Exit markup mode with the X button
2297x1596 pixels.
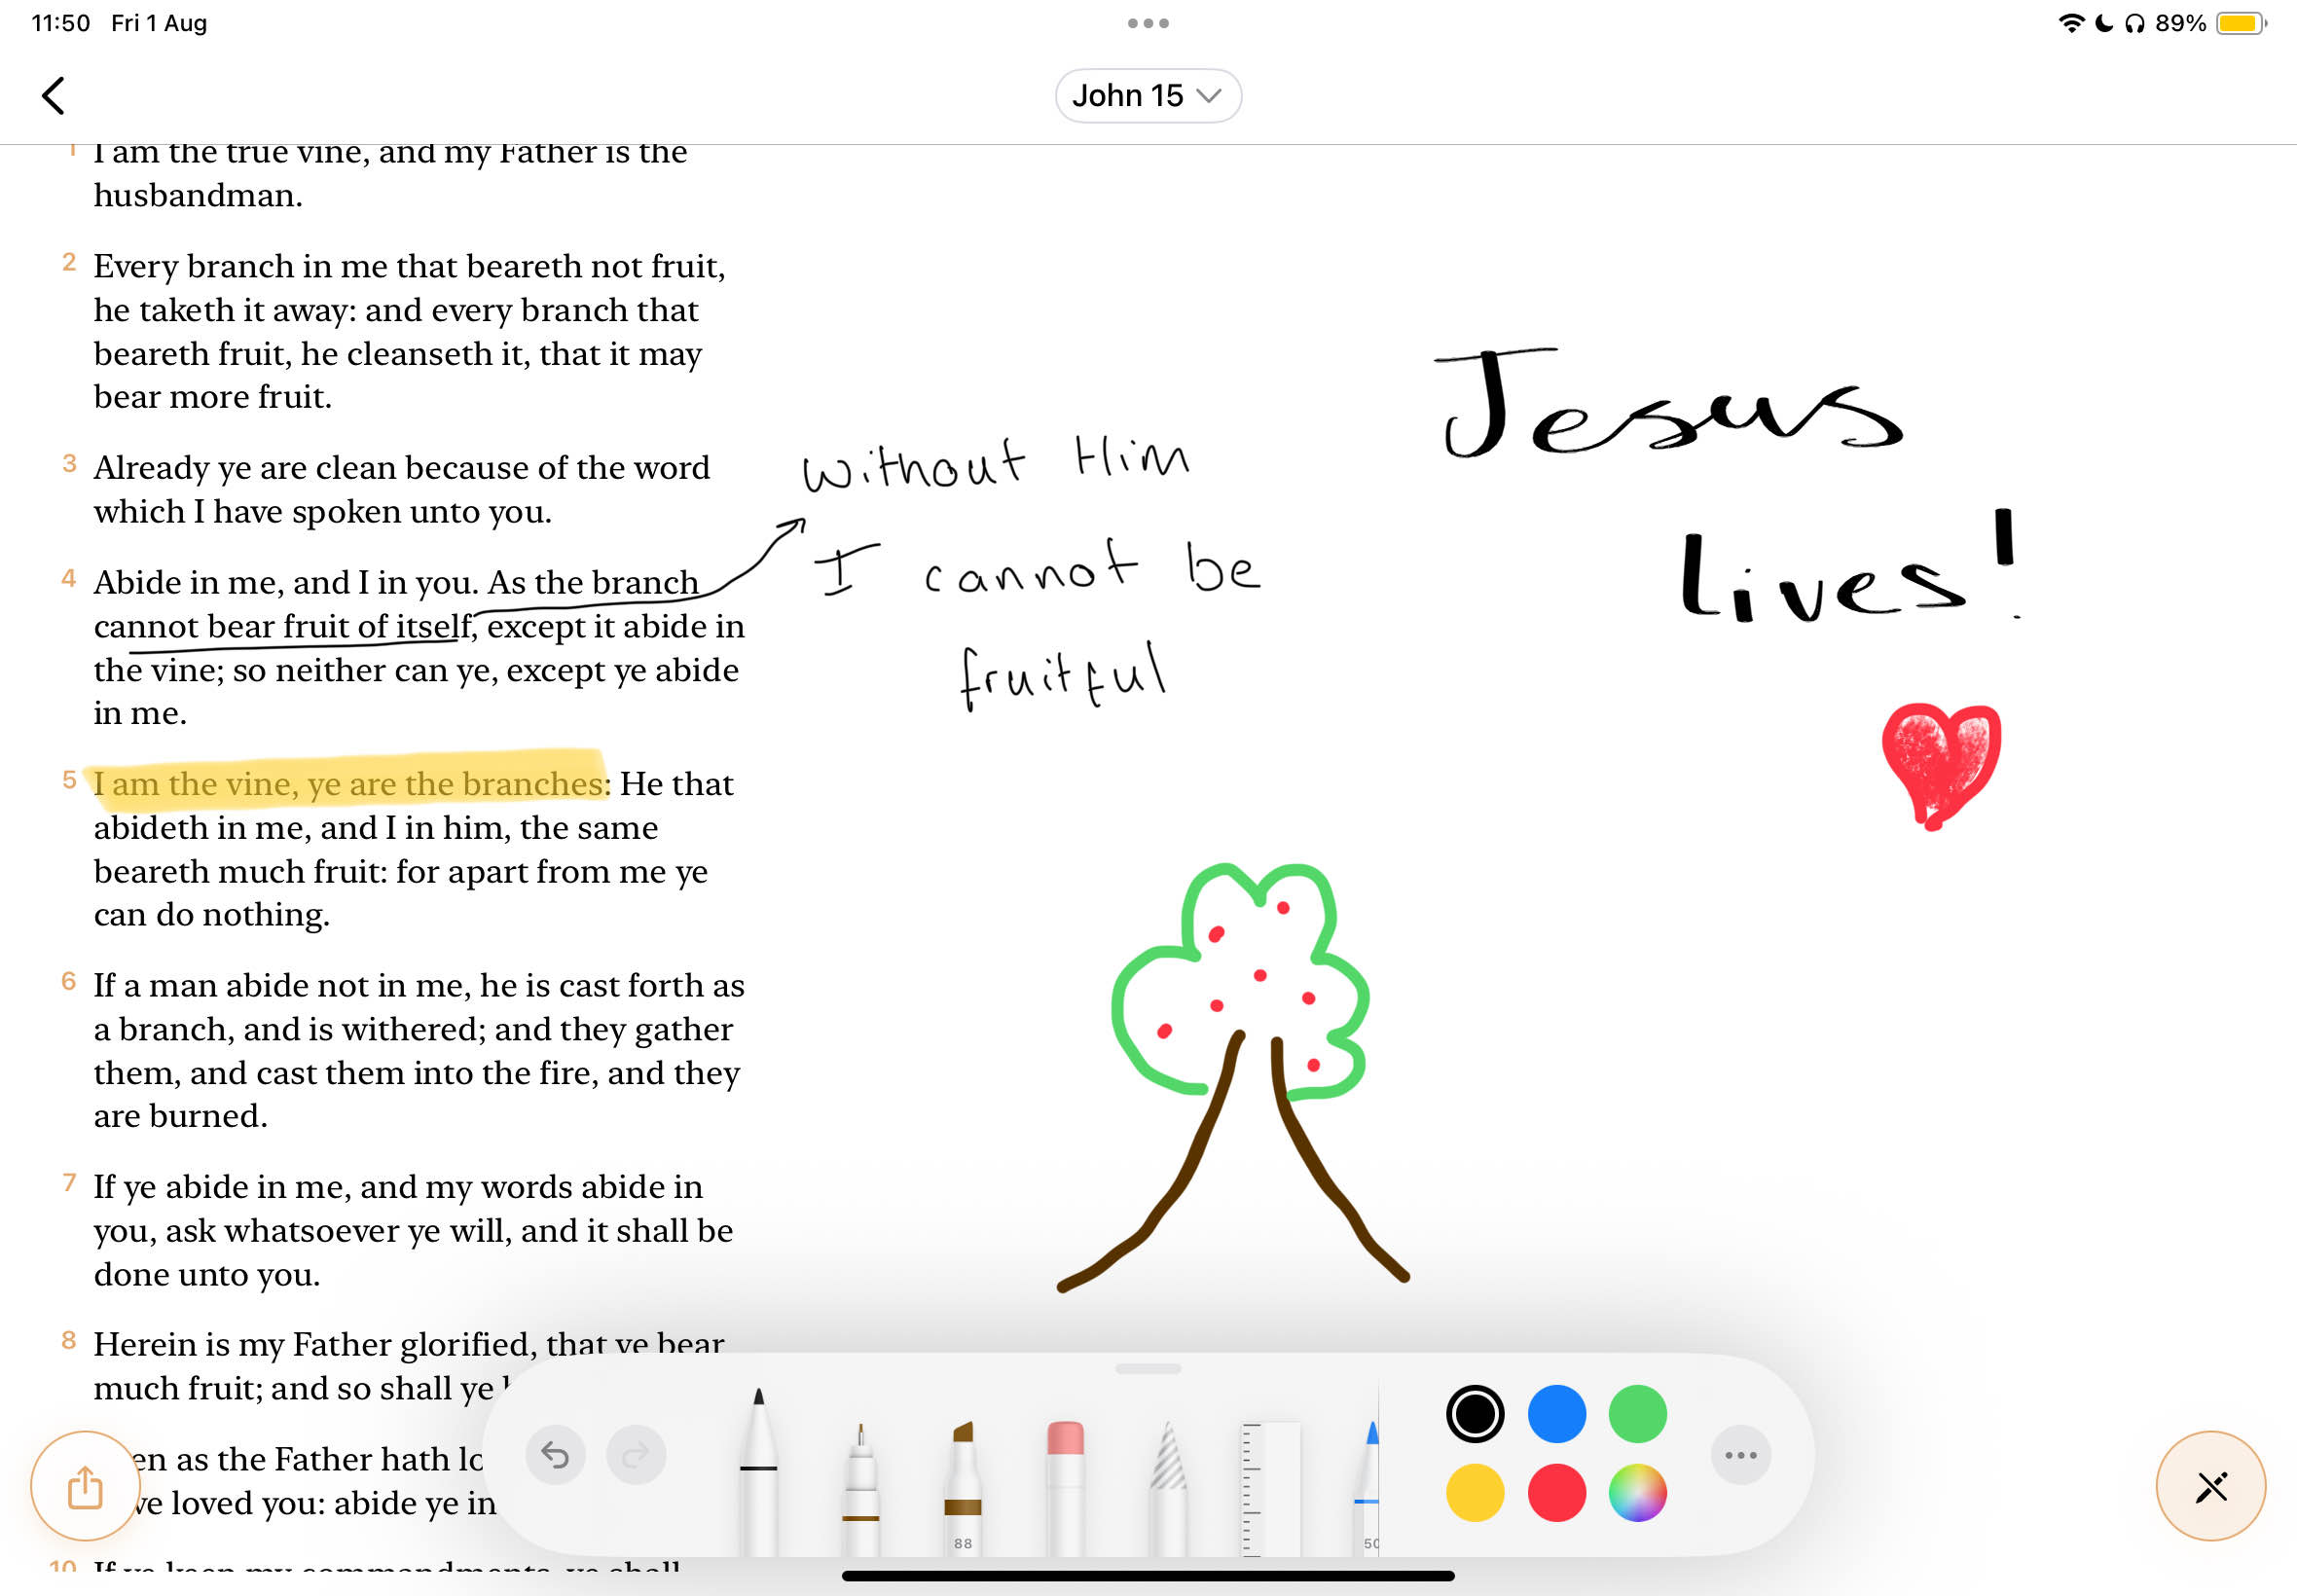point(2210,1487)
